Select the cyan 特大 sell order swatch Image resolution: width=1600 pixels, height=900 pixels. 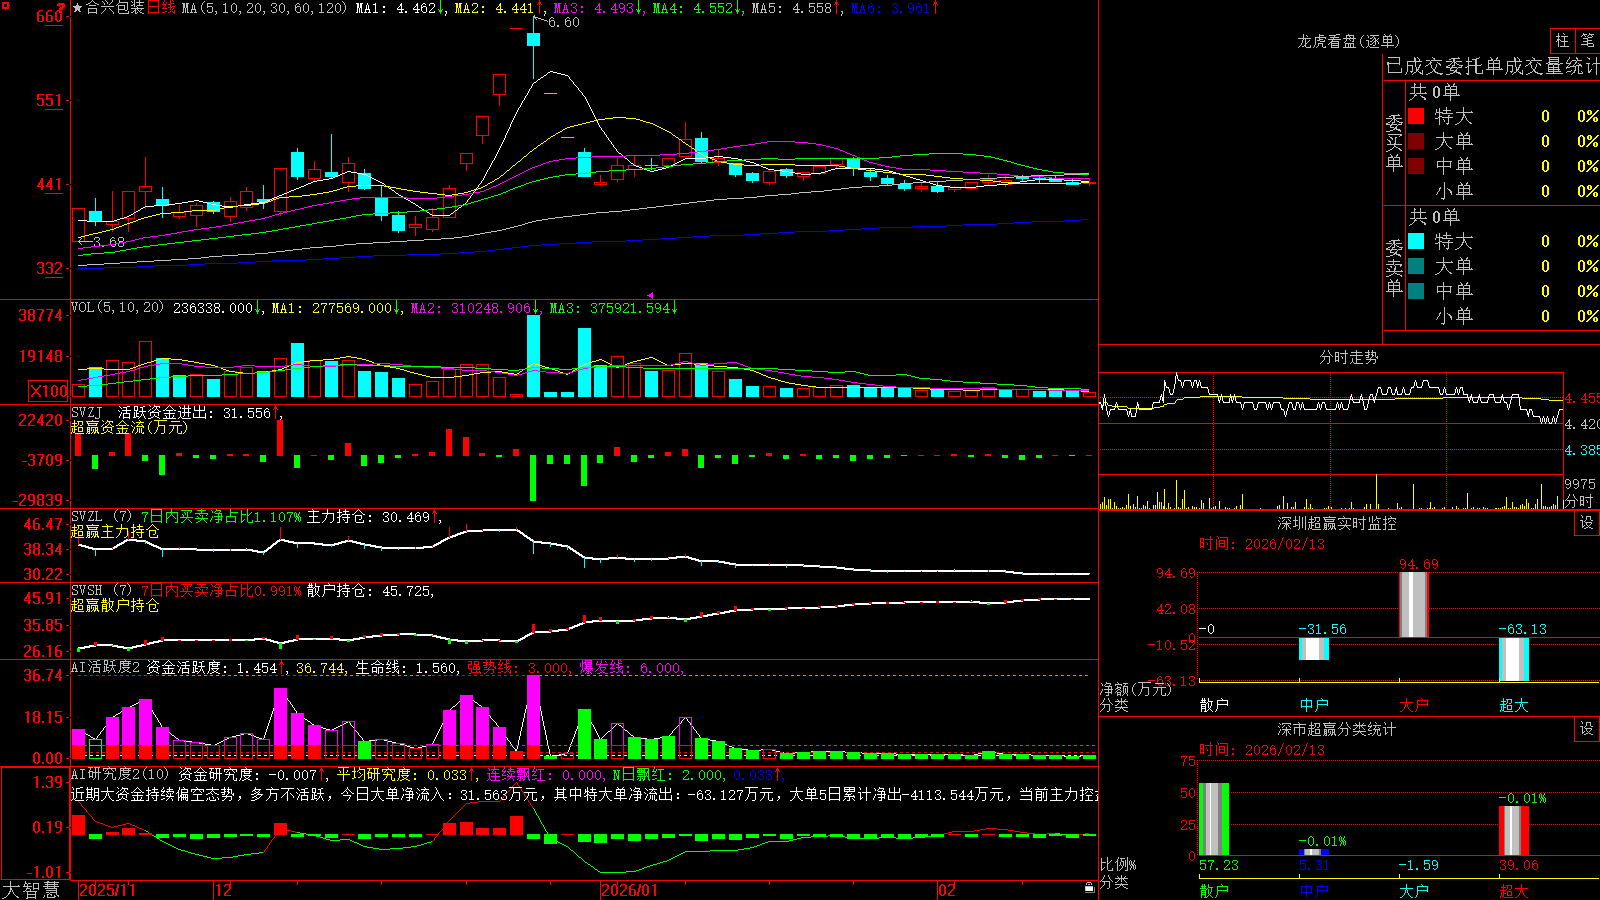[x=1416, y=241]
